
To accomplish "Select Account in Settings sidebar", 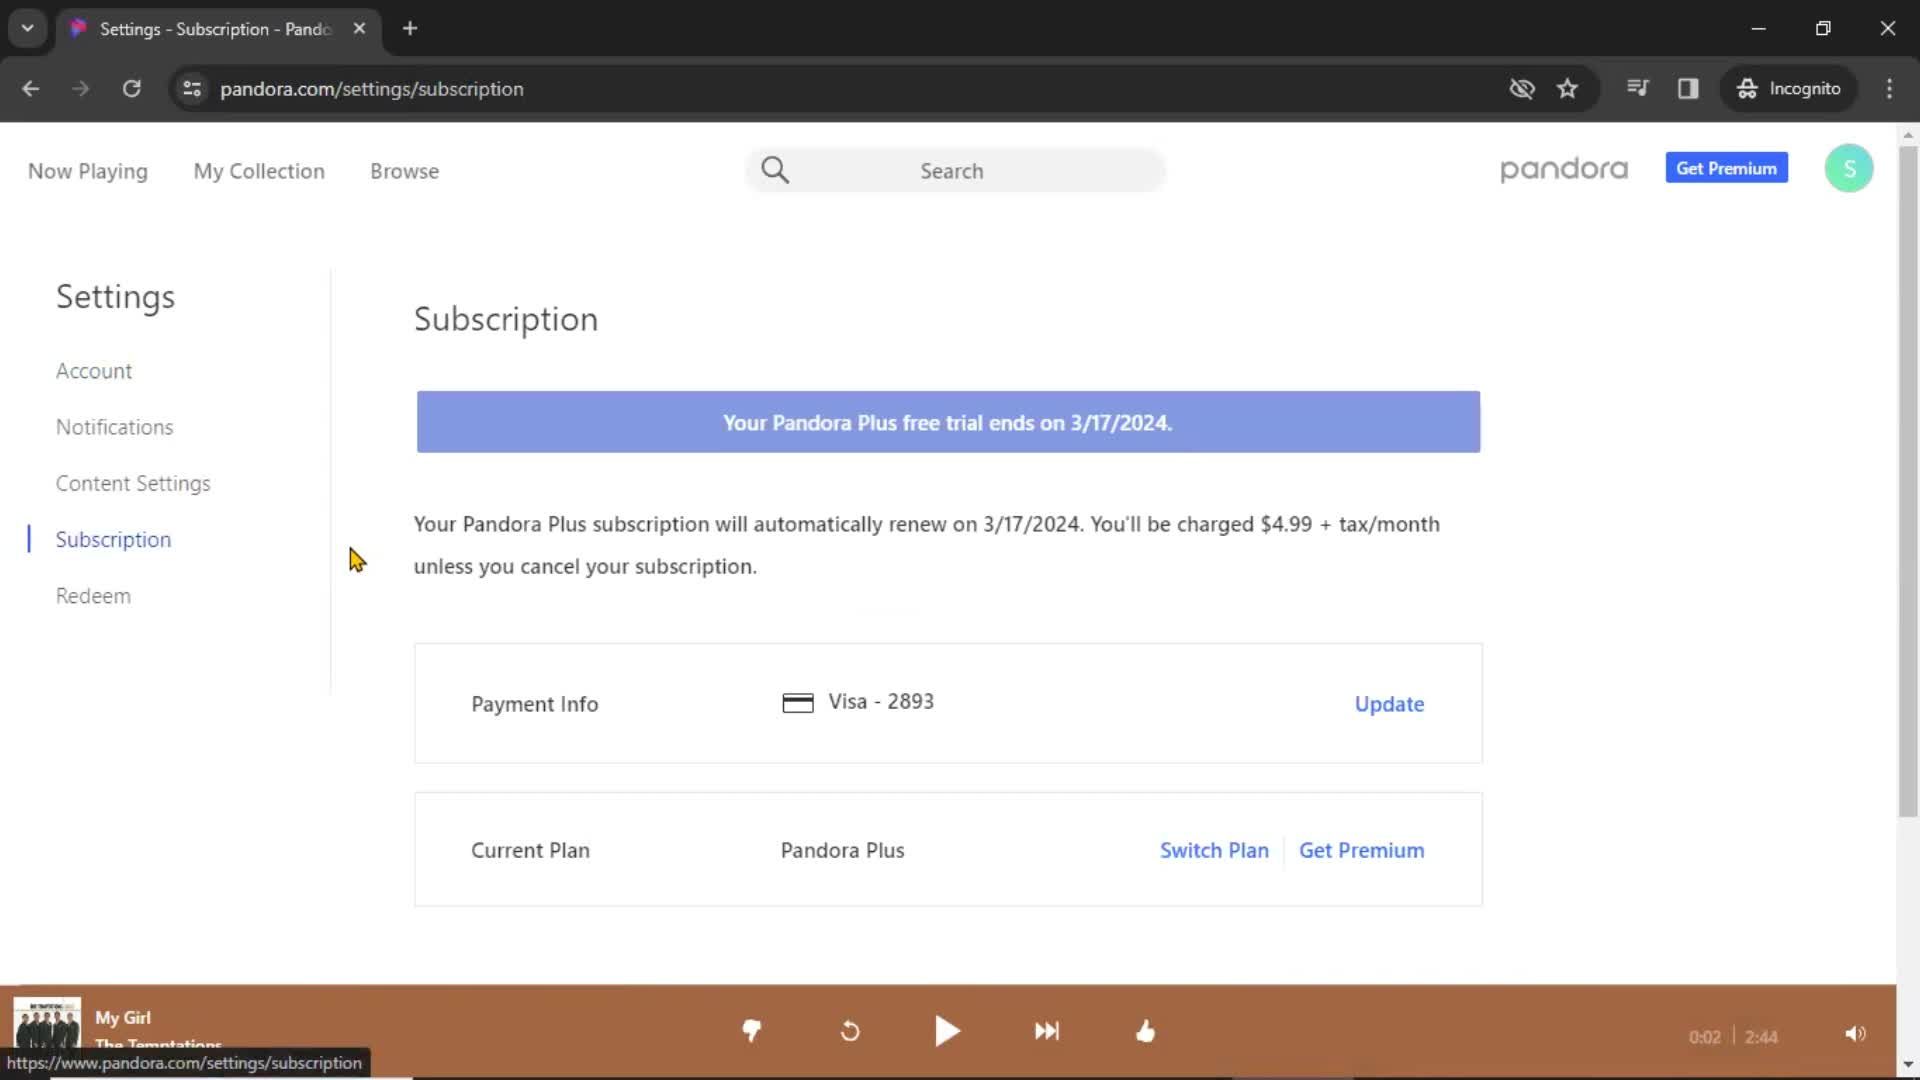I will [94, 371].
